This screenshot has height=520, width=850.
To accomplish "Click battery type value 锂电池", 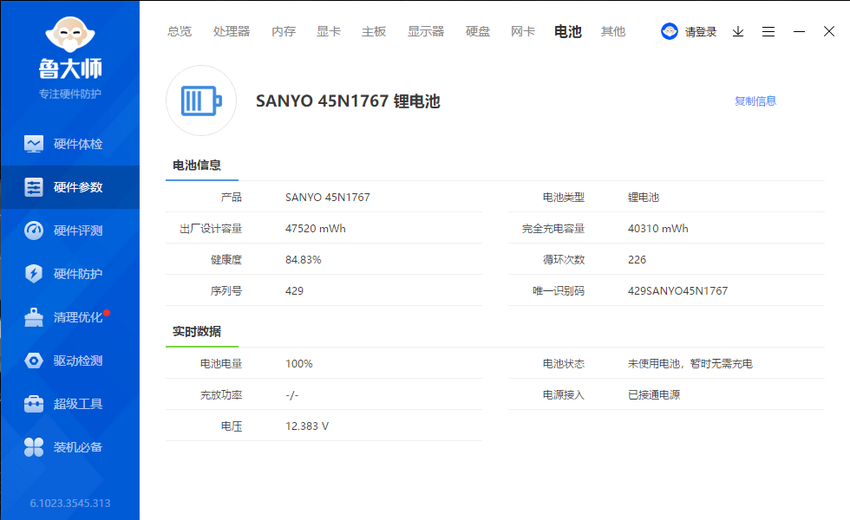I will coord(643,197).
